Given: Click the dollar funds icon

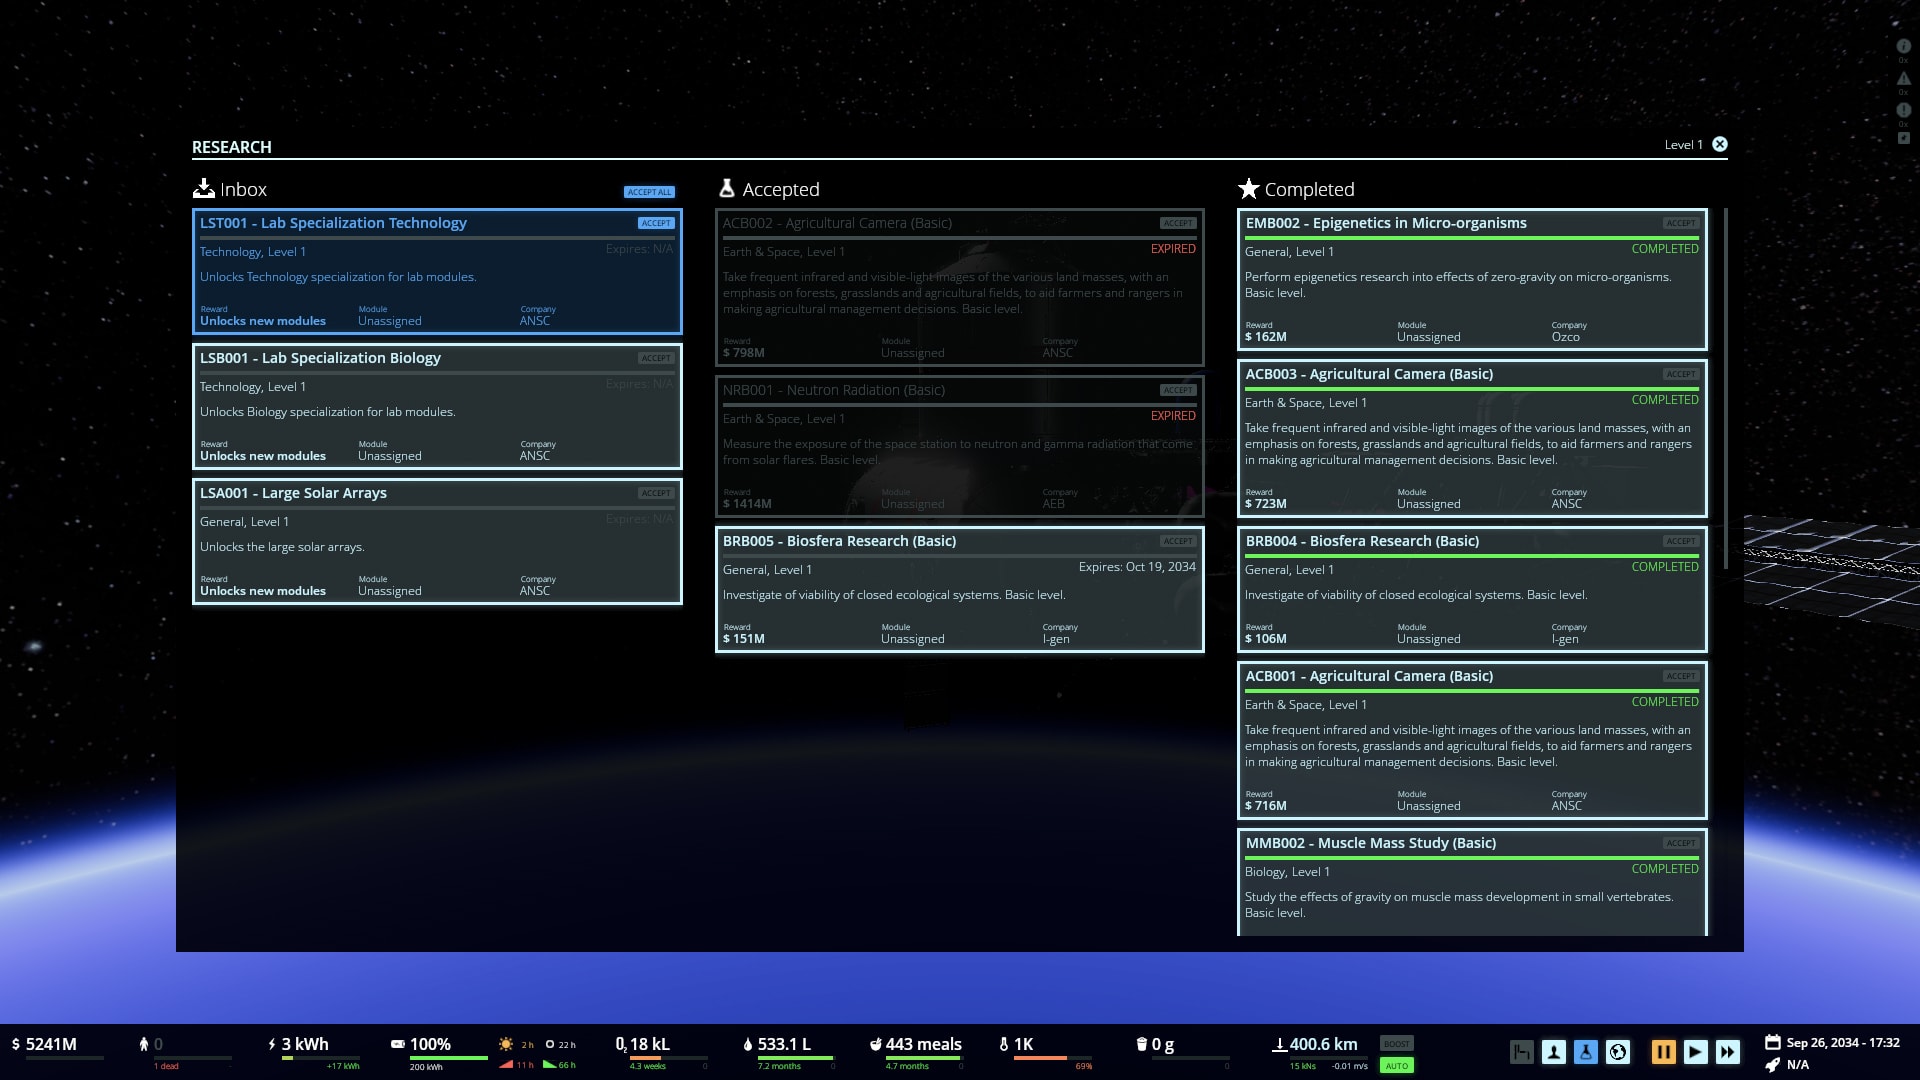Looking at the screenshot, I should pos(15,1044).
